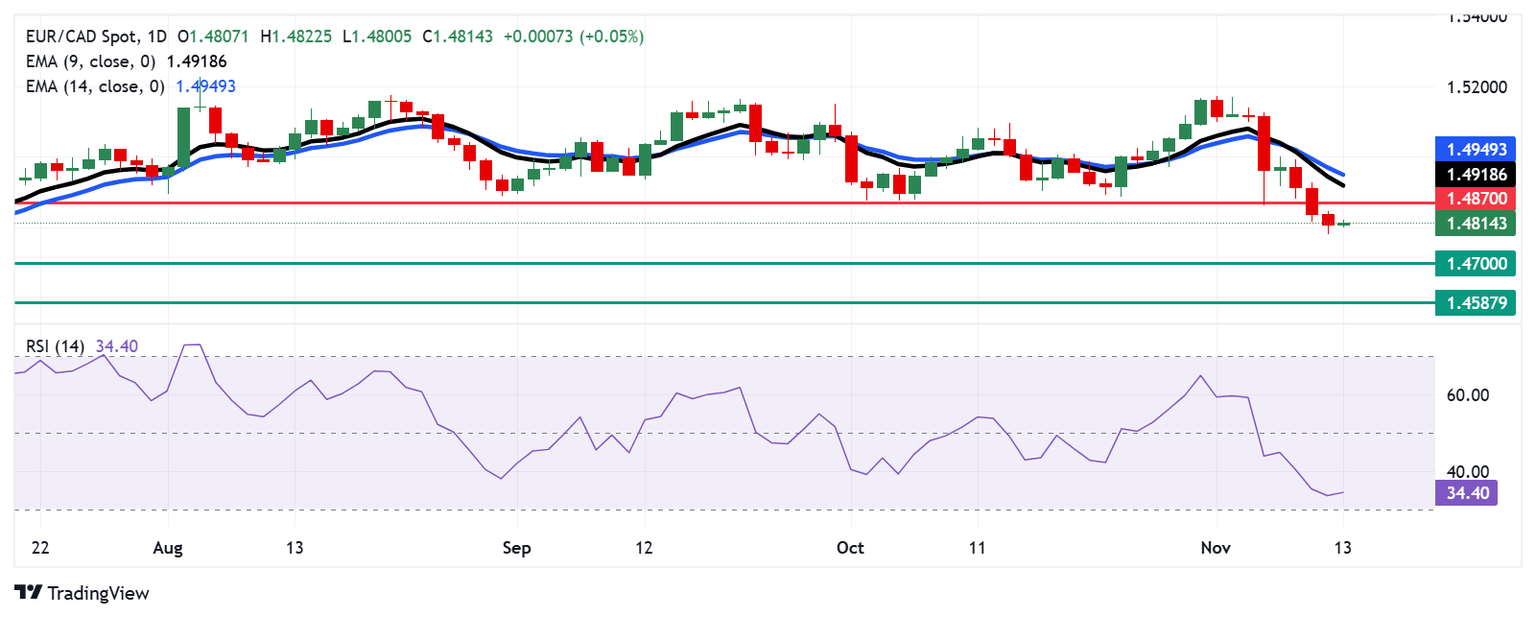Click the Sep date on time axis

pyautogui.click(x=517, y=547)
